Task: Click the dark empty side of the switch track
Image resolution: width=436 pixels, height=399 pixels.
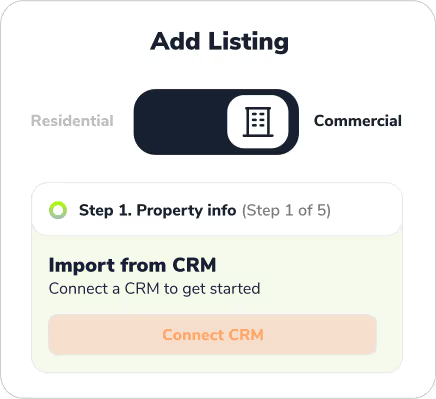Action: point(182,122)
